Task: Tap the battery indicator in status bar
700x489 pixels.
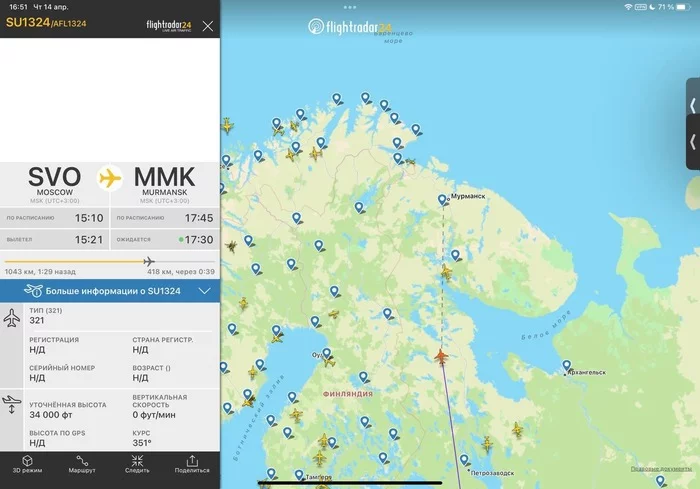Action: pos(683,7)
